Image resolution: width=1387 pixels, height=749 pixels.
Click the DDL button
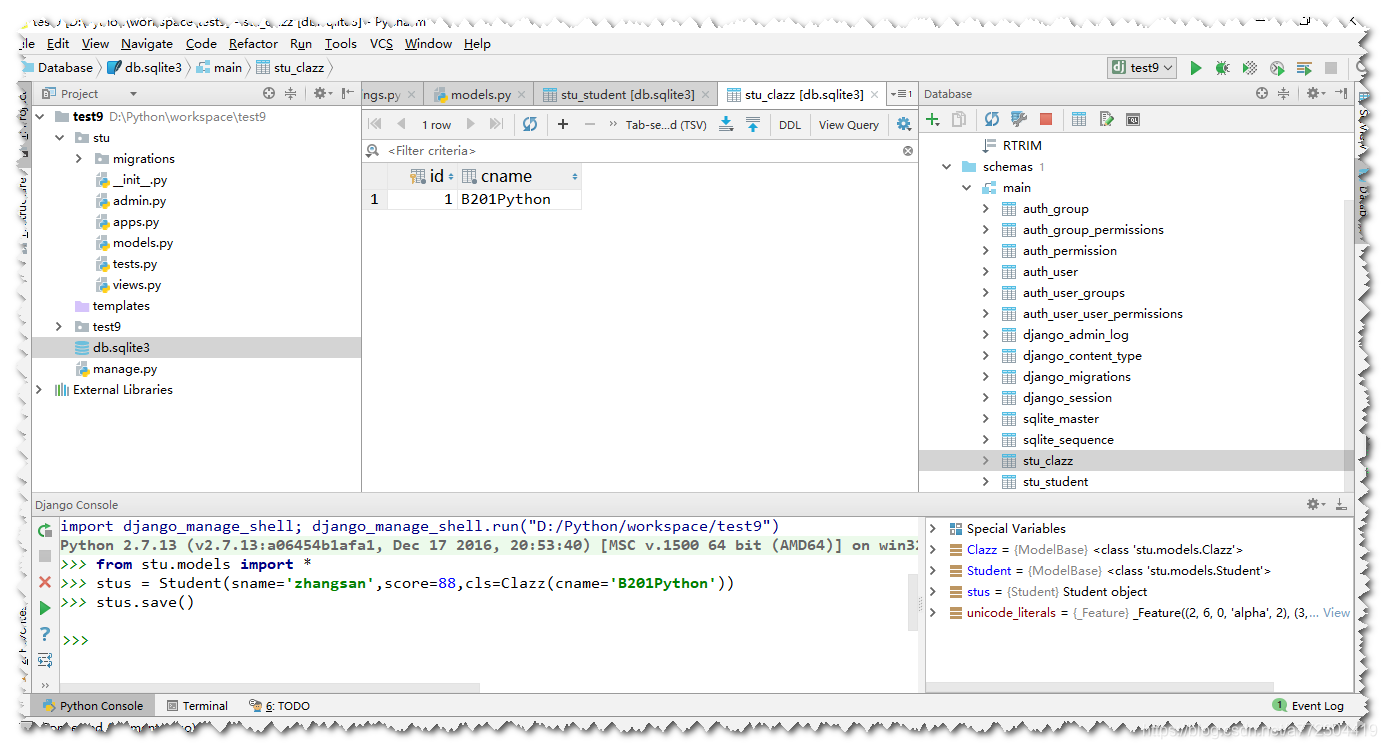point(789,124)
